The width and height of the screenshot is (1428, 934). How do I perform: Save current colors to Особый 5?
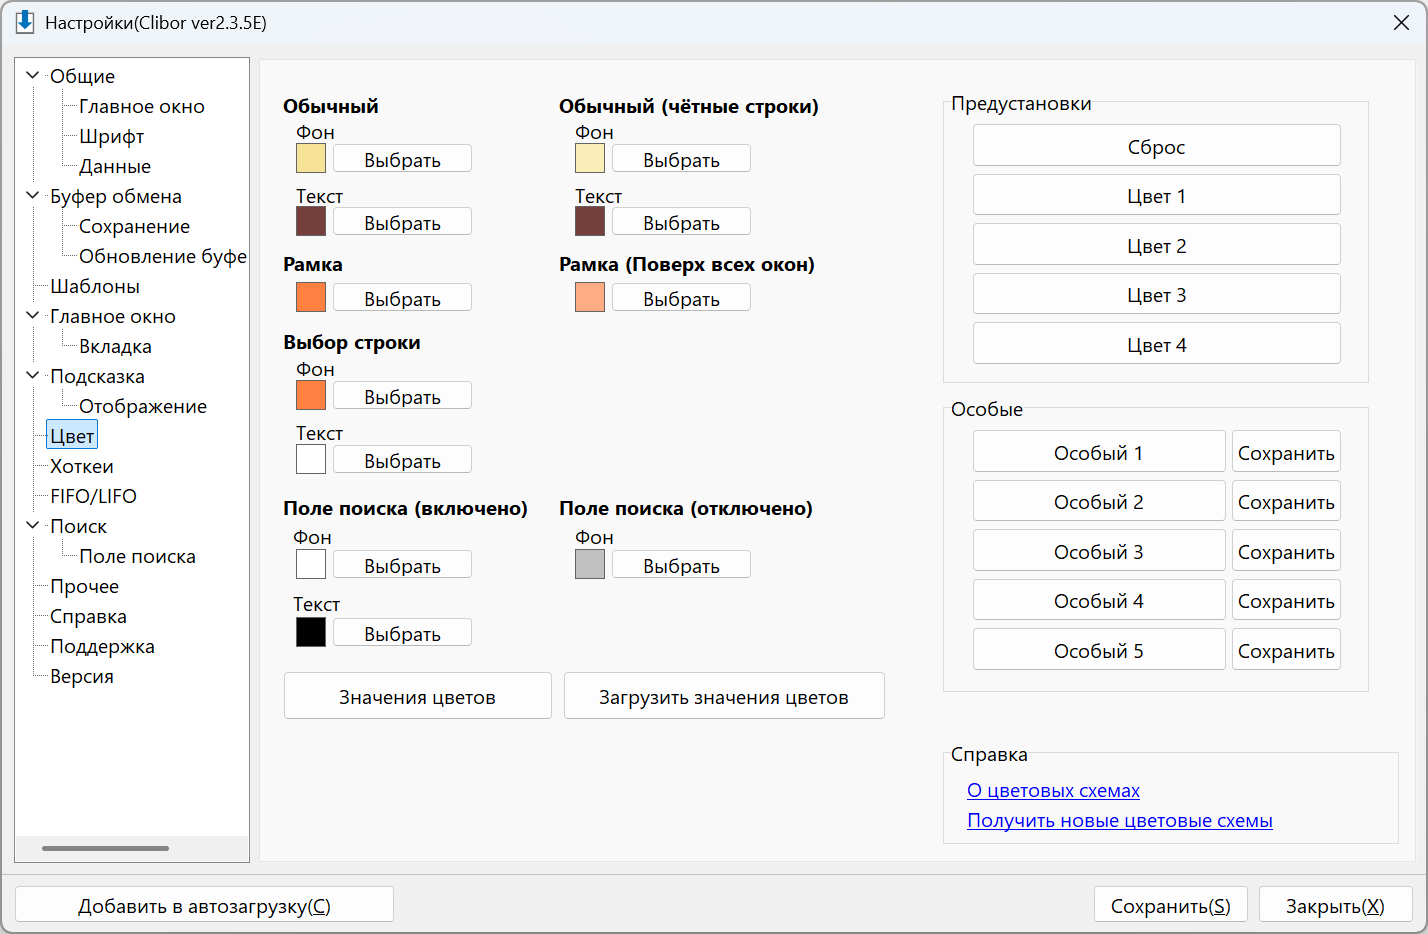tap(1286, 650)
